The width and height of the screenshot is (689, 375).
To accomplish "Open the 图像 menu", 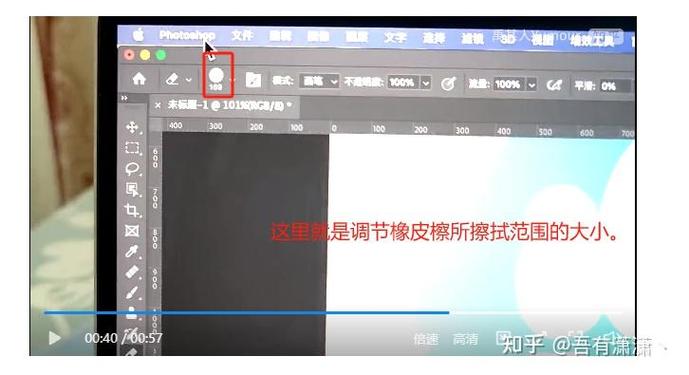I will pos(319,36).
